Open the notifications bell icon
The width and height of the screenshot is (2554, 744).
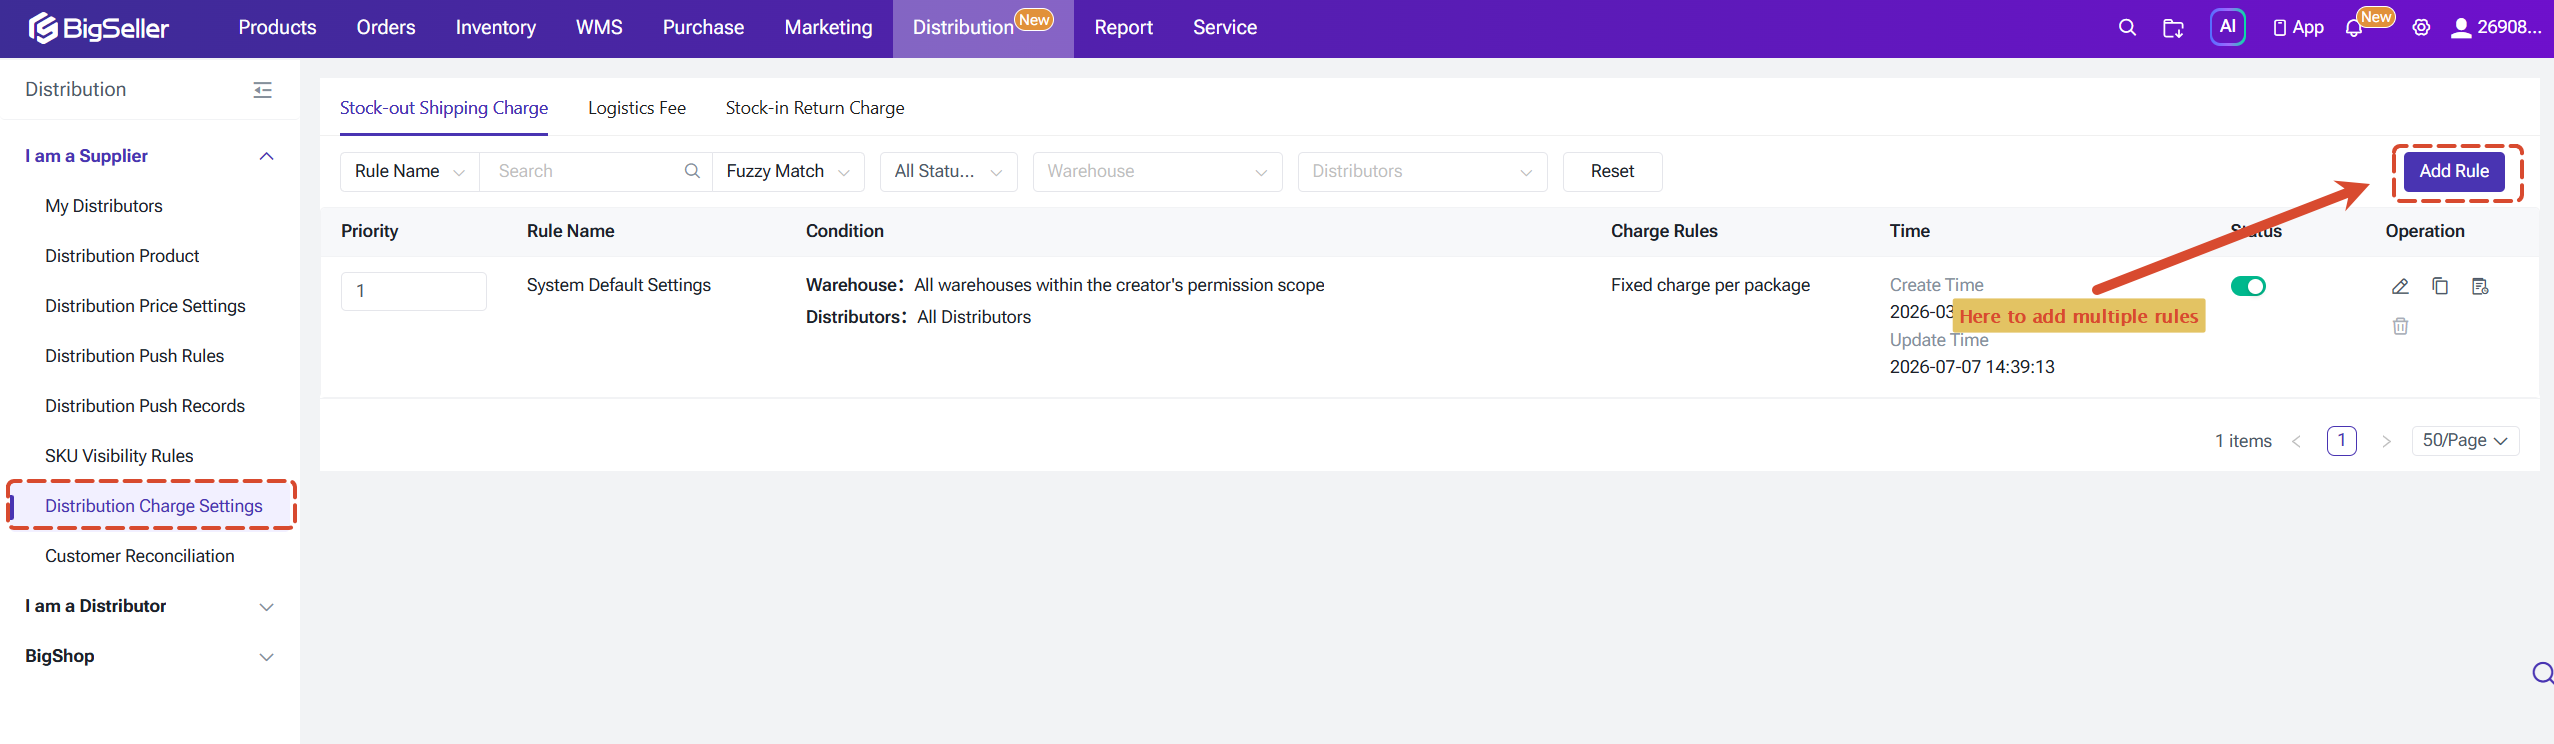[x=2354, y=28]
